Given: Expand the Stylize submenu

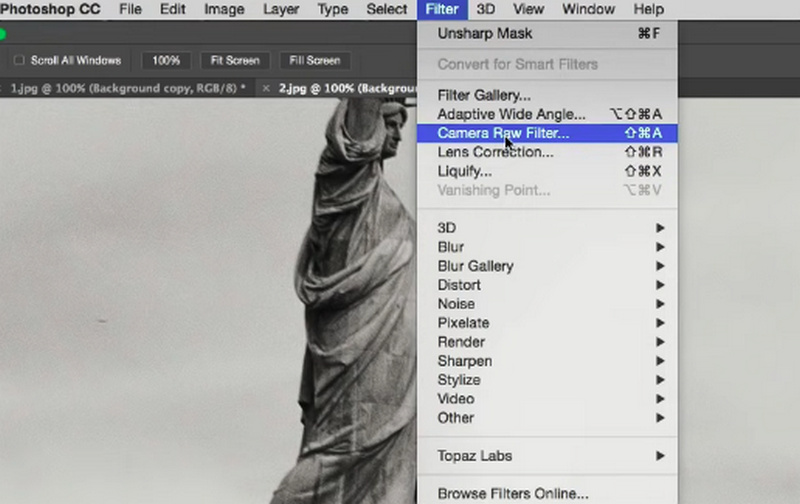Looking at the screenshot, I should pos(547,380).
